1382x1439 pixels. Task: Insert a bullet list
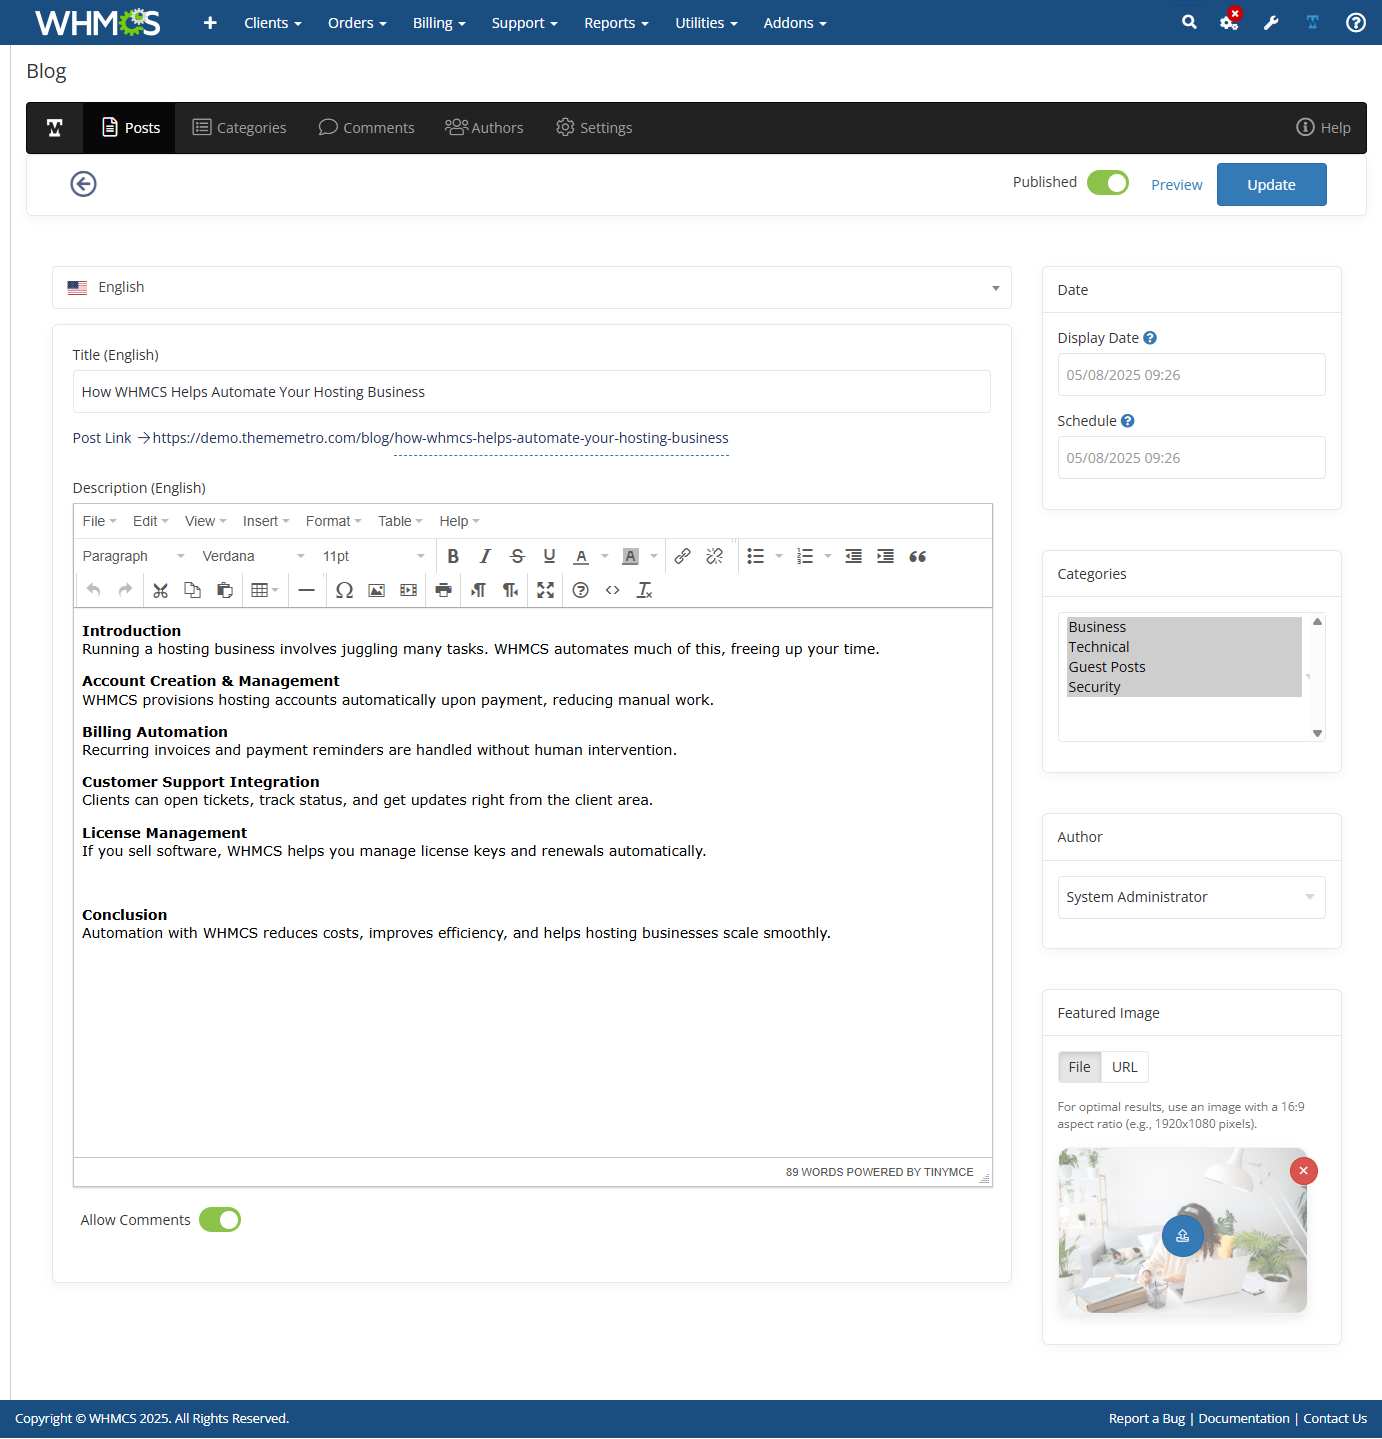pos(756,556)
